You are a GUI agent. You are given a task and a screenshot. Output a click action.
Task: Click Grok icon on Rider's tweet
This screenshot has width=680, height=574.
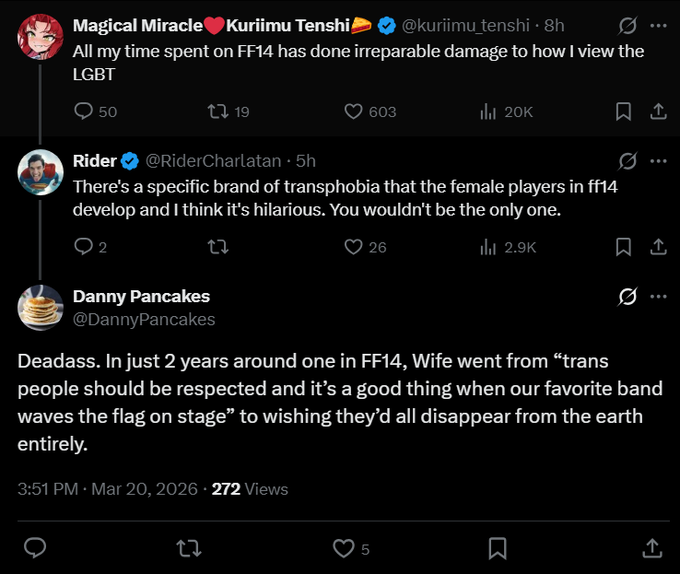628,160
